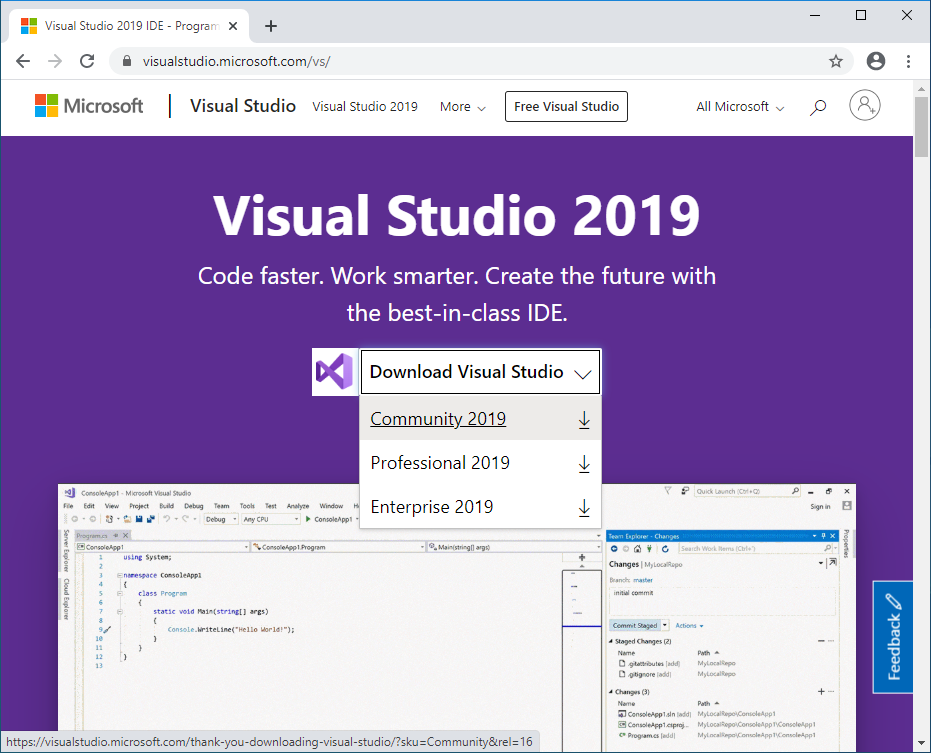Click the search magnifier icon on the page
Screen dimensions: 931x753
tap(818, 107)
